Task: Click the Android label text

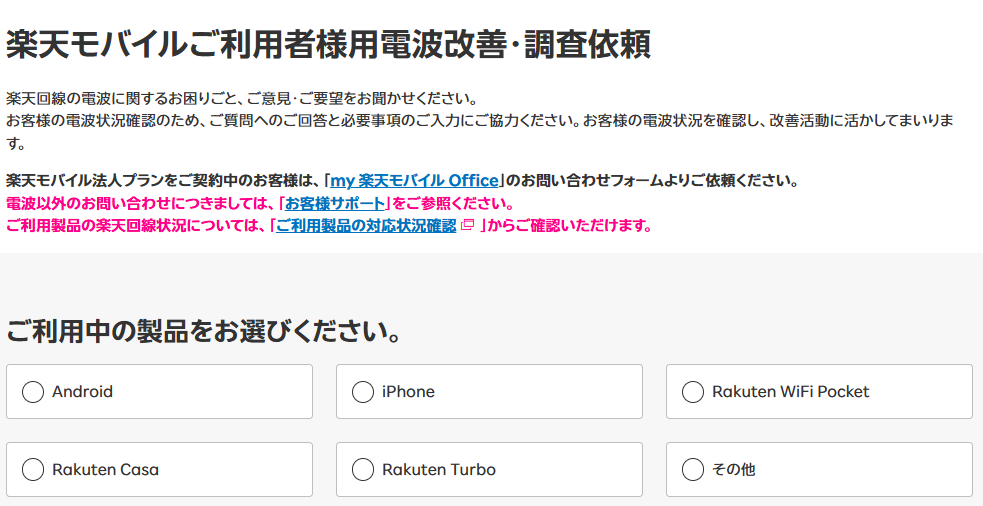Action: tap(82, 392)
